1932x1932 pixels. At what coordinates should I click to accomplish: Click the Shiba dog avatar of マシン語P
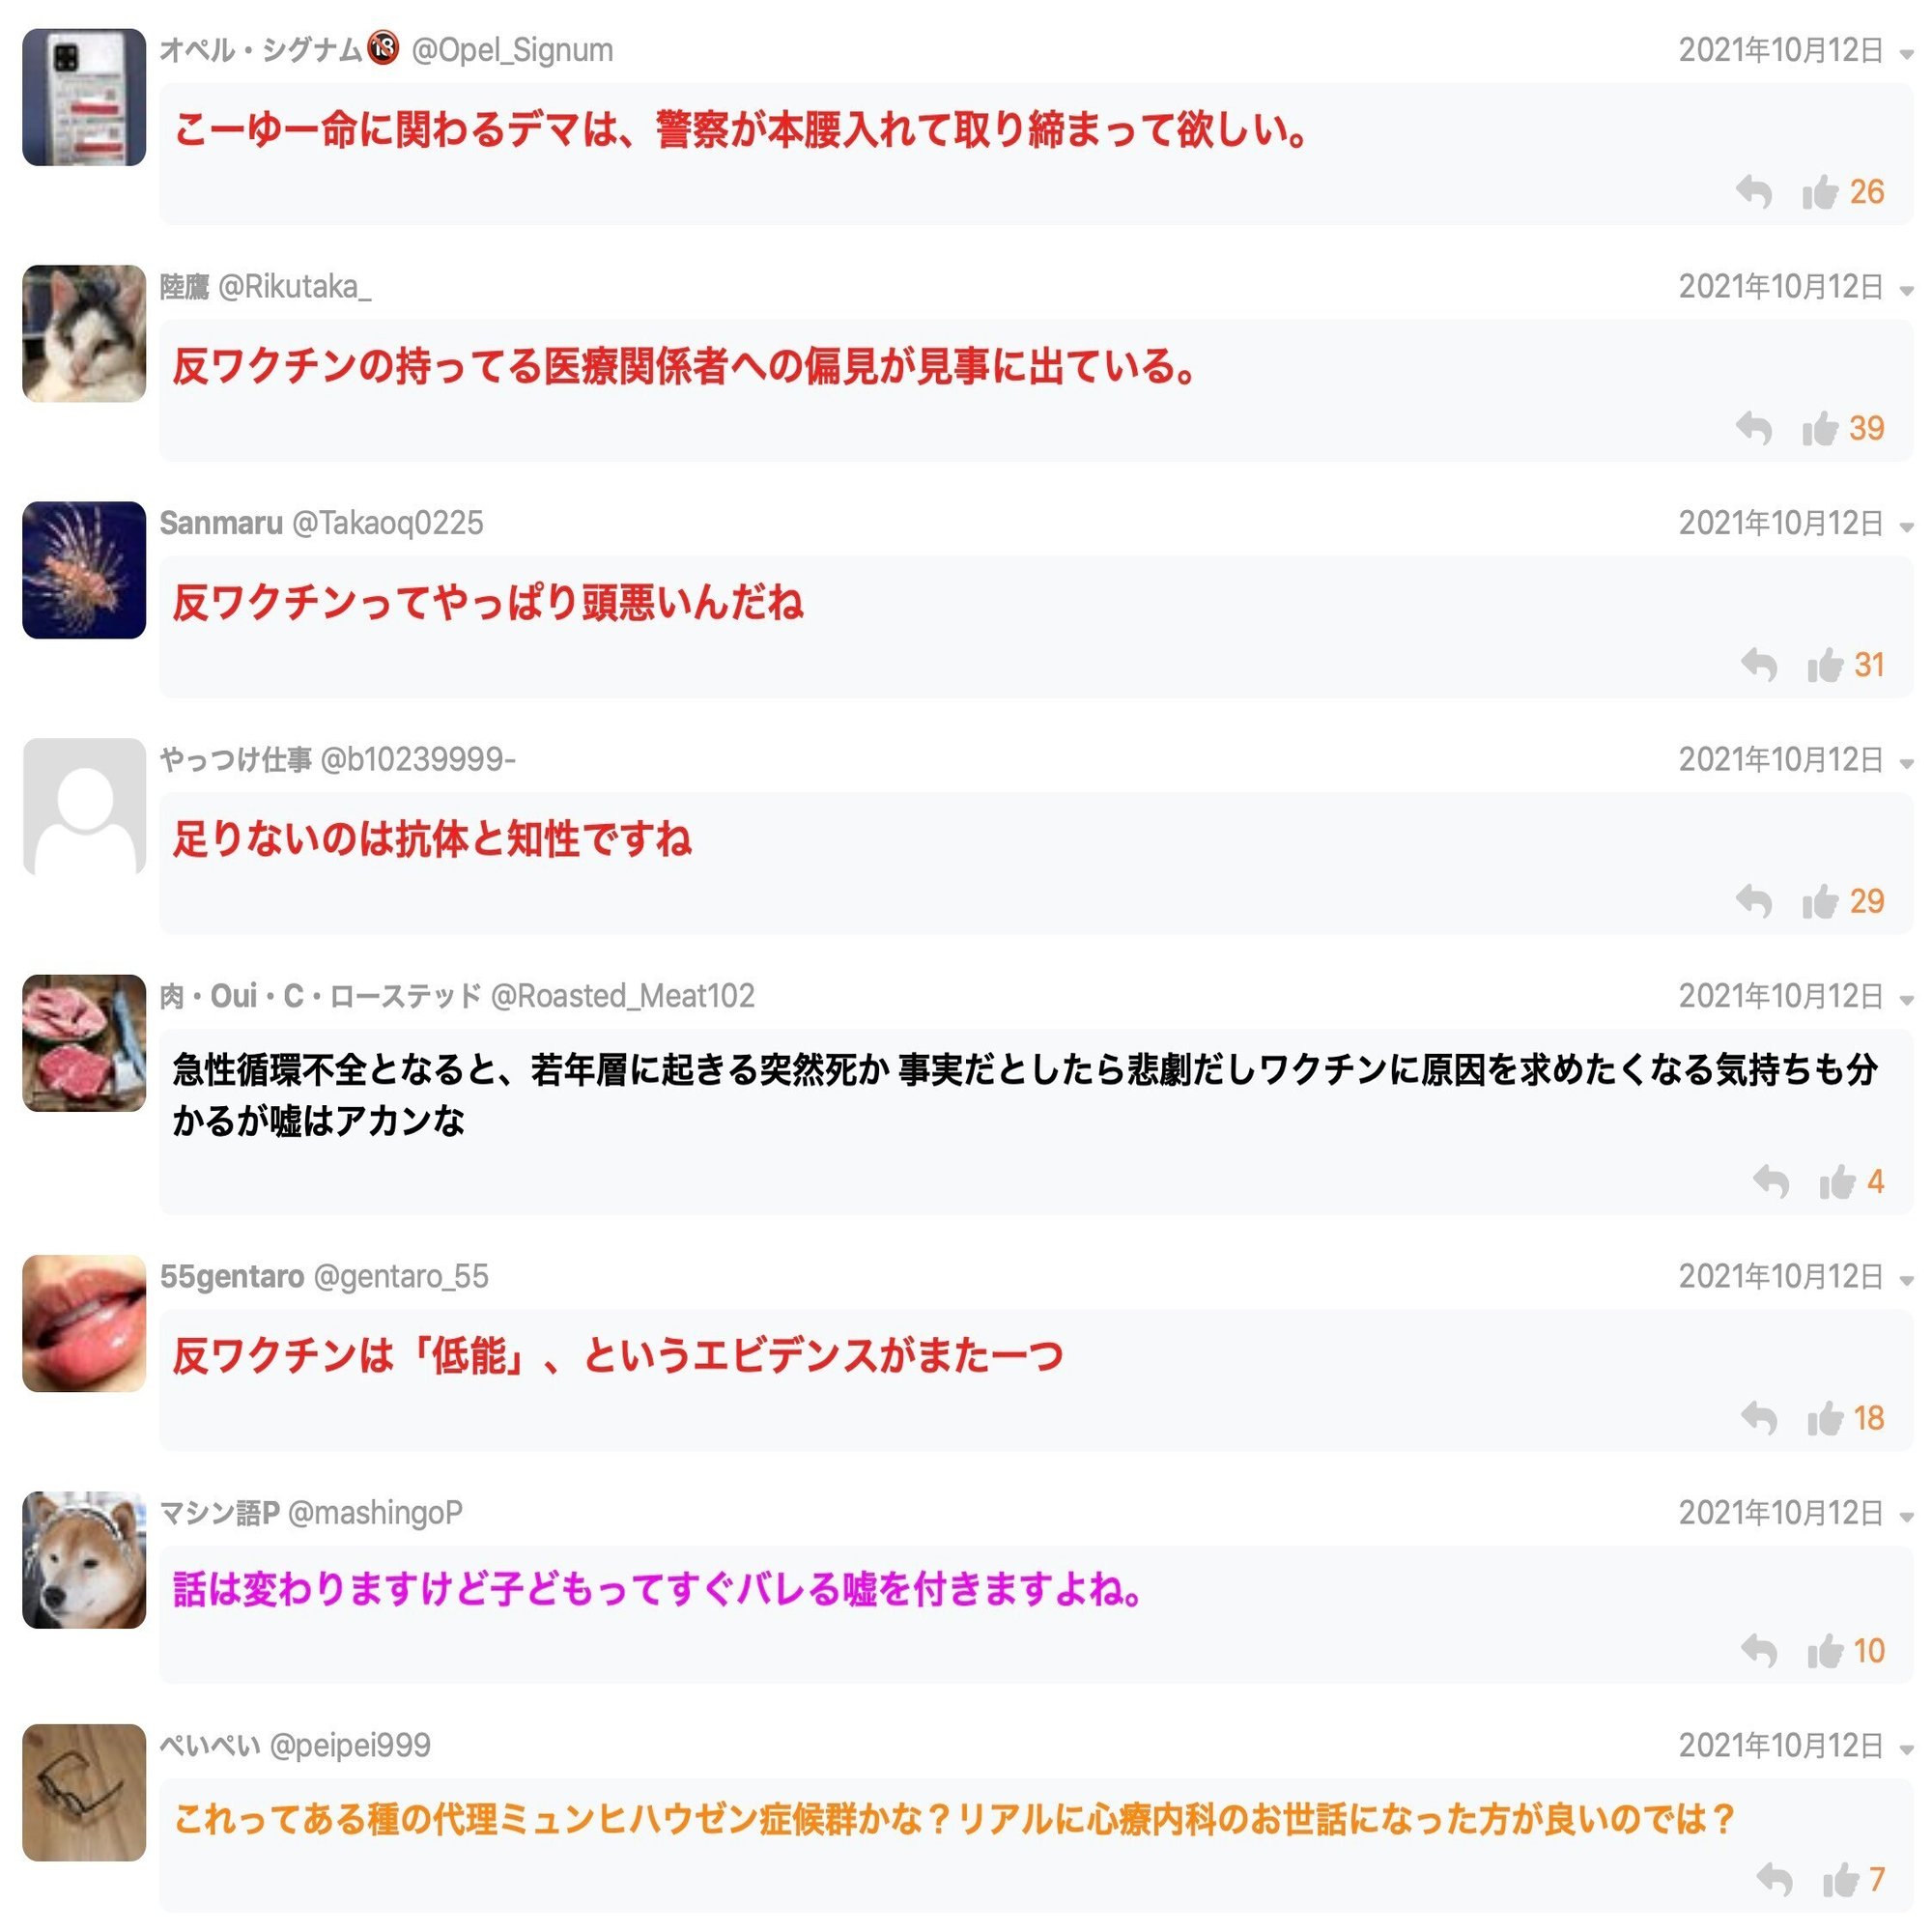point(84,1560)
